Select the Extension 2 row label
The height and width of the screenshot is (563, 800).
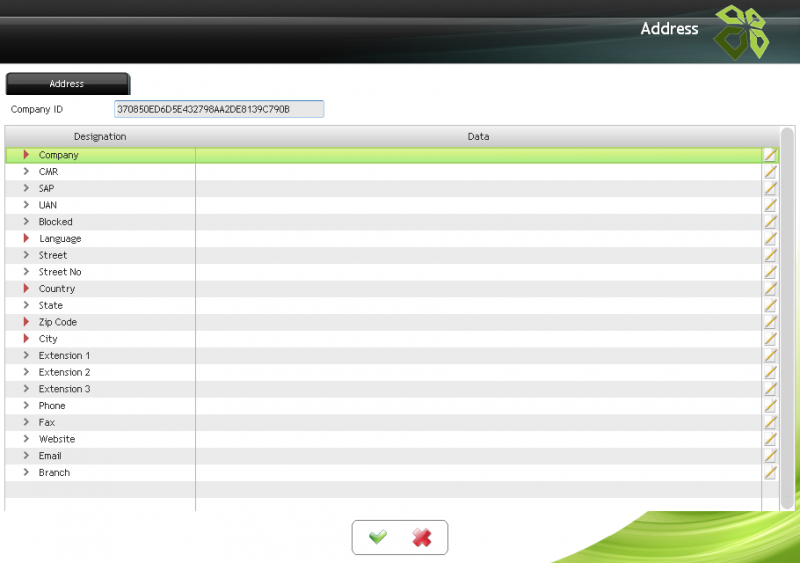point(64,373)
